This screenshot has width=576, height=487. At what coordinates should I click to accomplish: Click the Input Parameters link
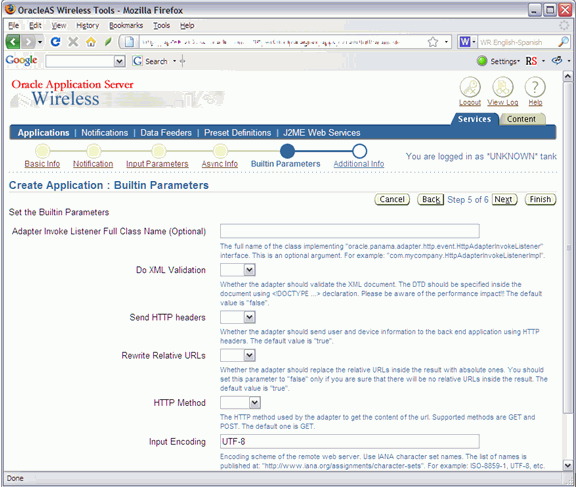[157, 164]
